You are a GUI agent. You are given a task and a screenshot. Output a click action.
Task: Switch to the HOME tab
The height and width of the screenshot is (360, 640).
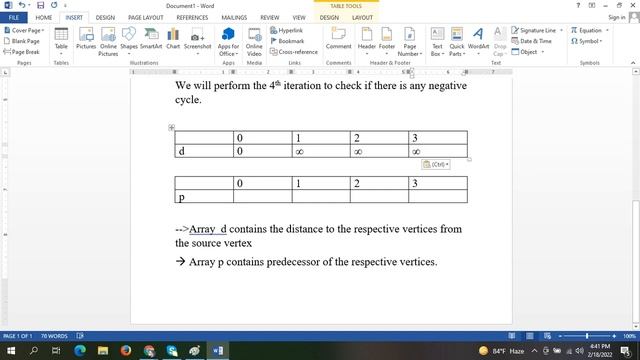[44, 18]
